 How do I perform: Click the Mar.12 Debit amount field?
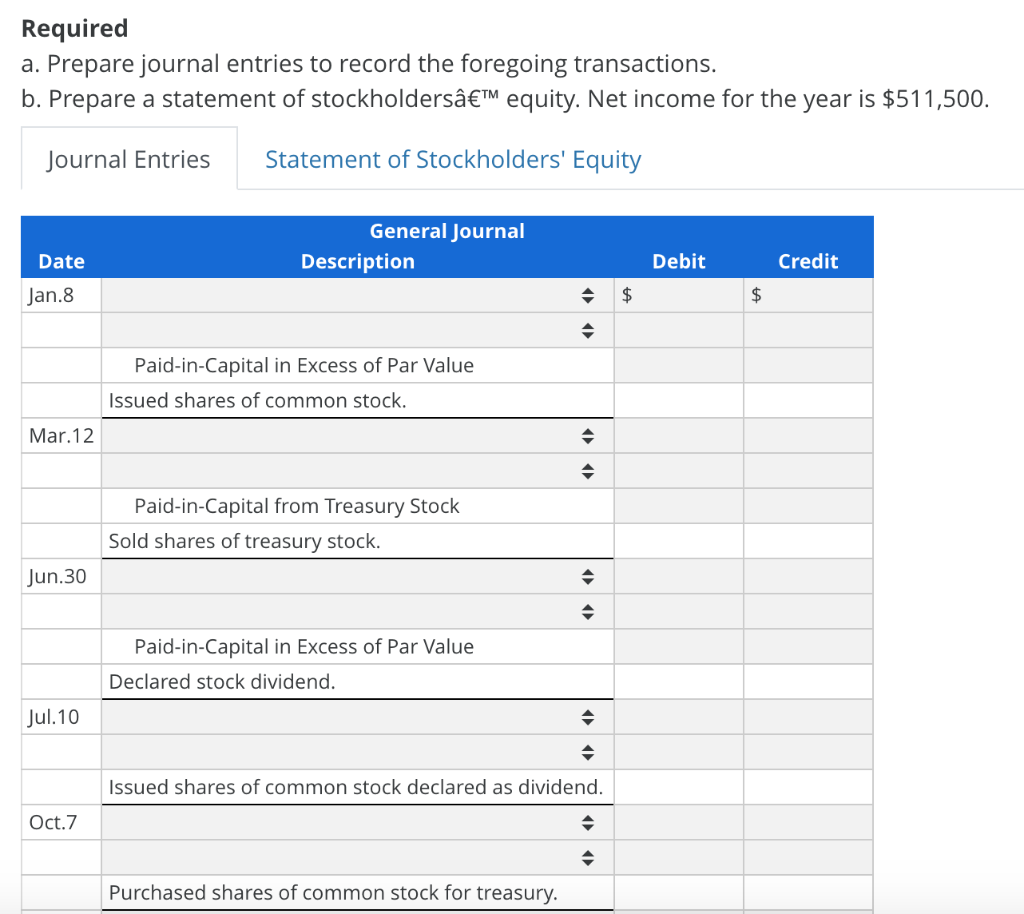[x=680, y=435]
